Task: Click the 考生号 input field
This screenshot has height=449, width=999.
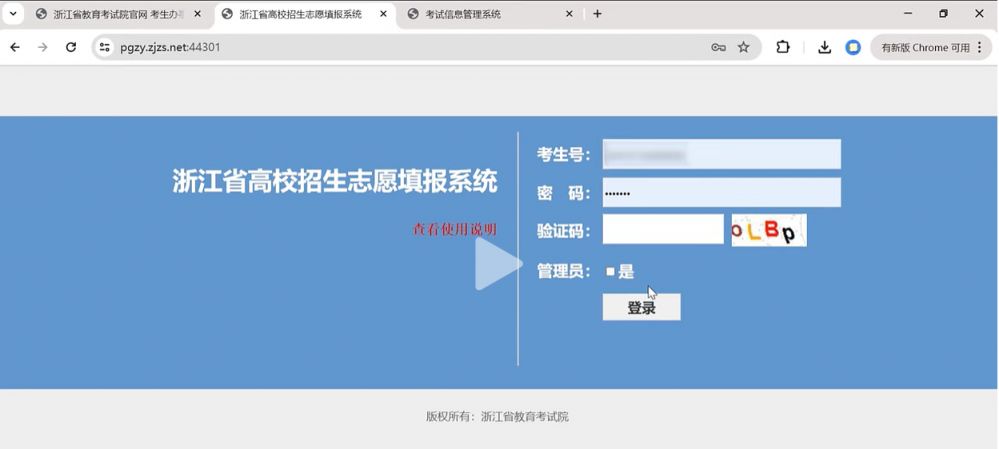Action: click(721, 155)
